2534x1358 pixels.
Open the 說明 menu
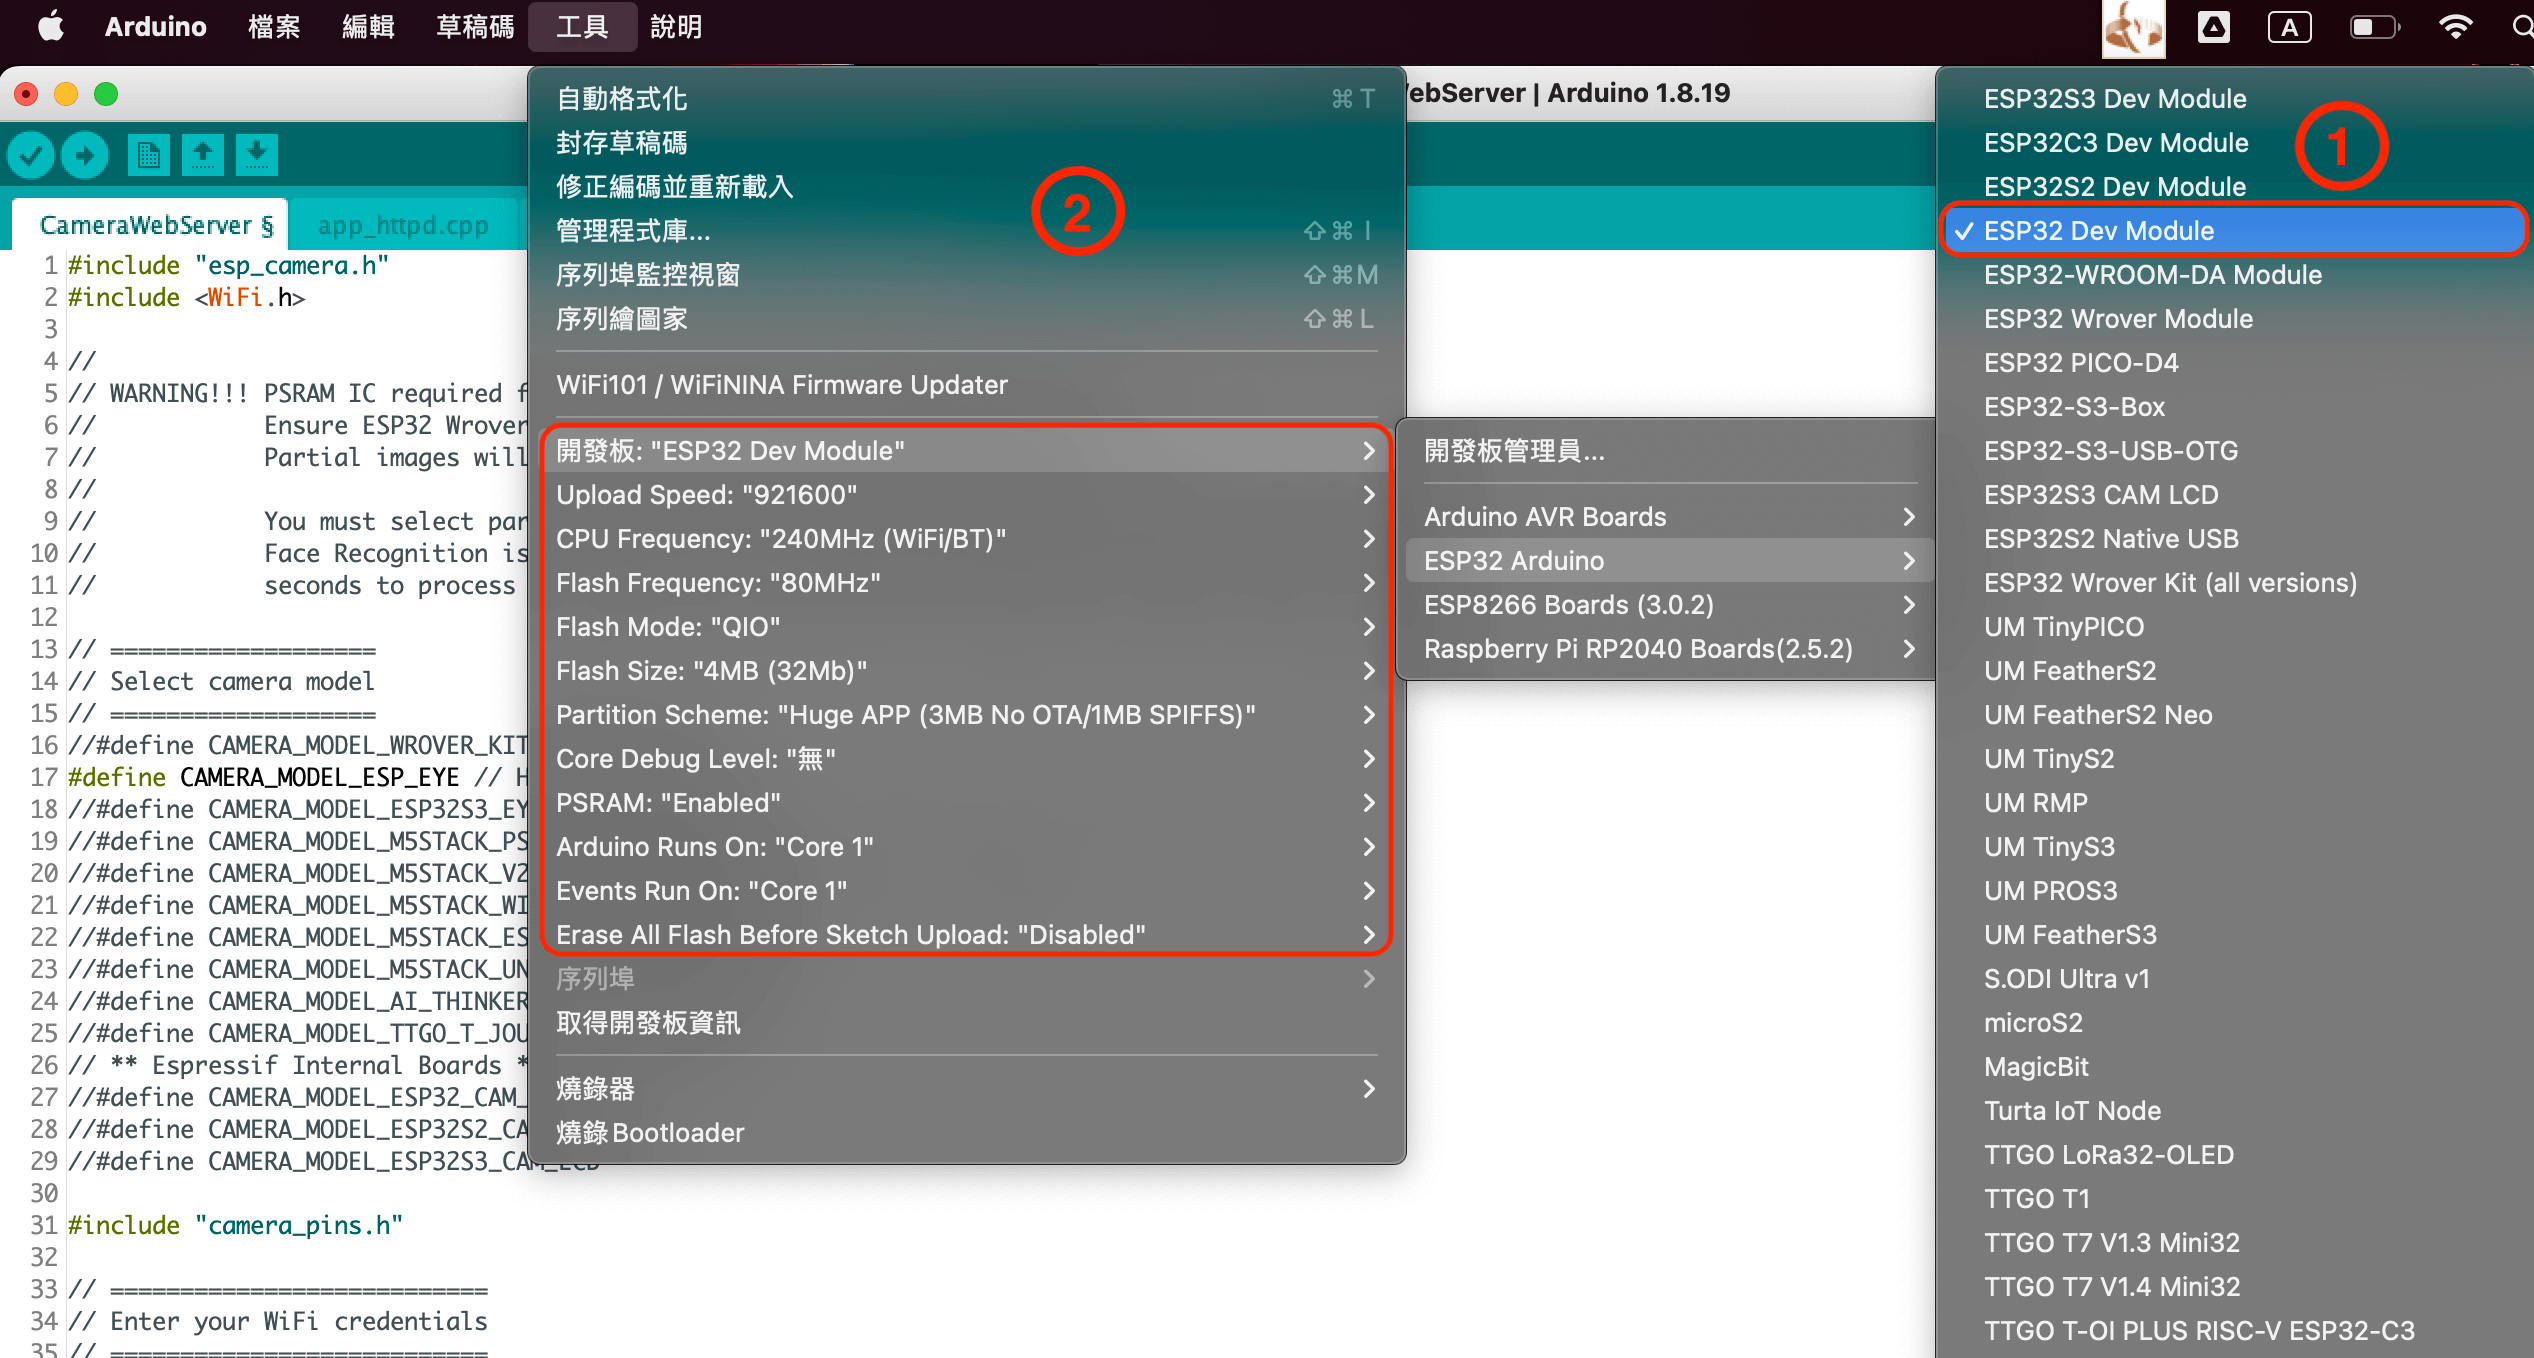point(676,27)
